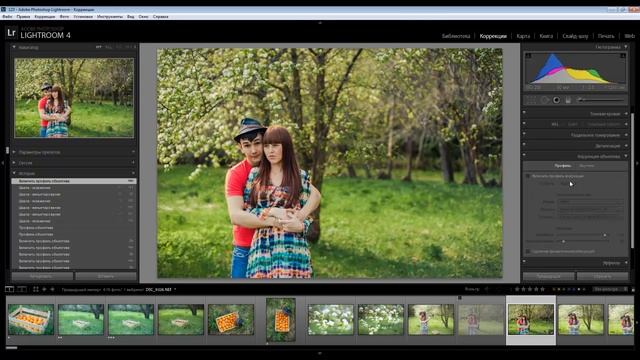Collapse the right panel group arrow

coord(638,163)
